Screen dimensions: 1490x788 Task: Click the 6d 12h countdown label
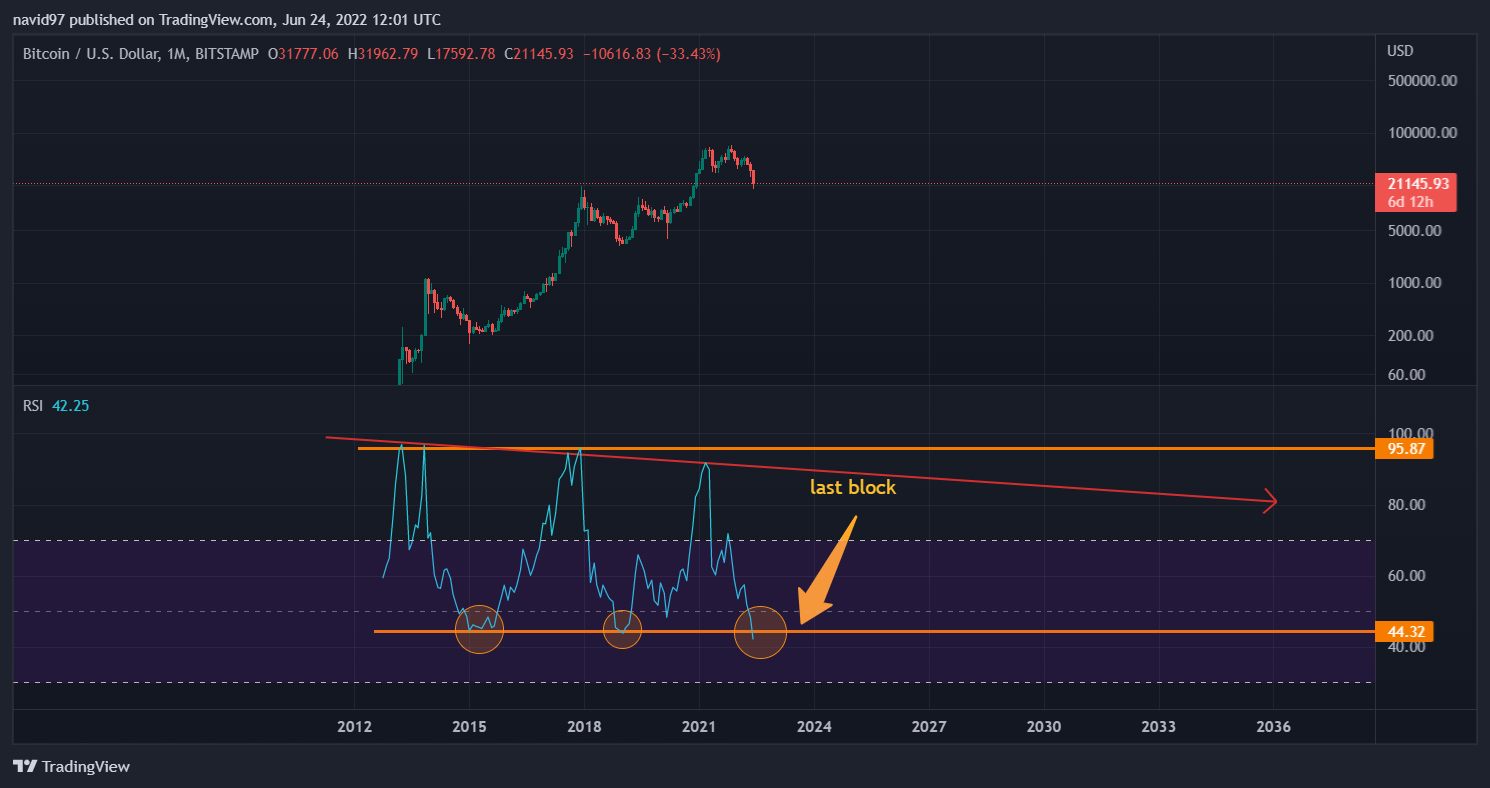point(1410,202)
